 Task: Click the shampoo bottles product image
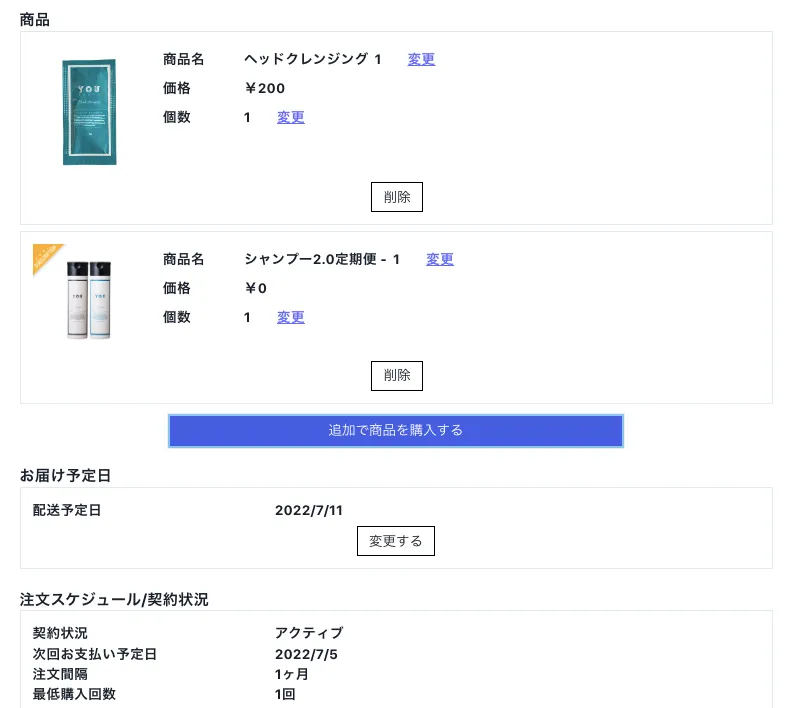point(88,301)
